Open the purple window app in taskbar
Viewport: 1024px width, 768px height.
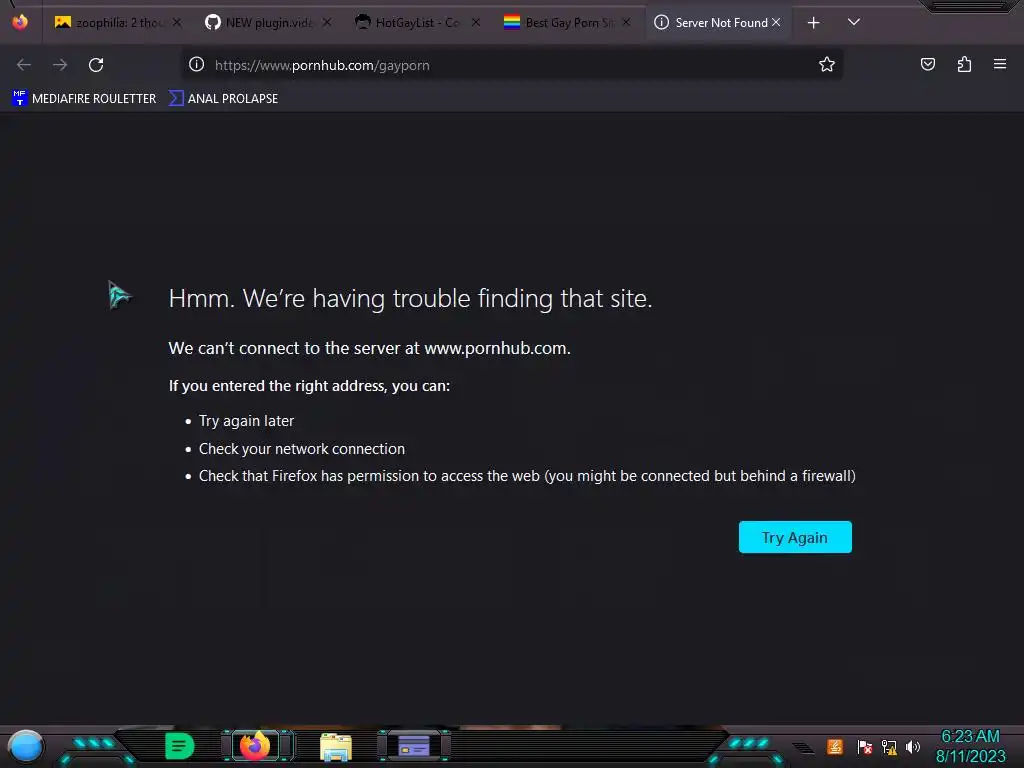click(414, 746)
